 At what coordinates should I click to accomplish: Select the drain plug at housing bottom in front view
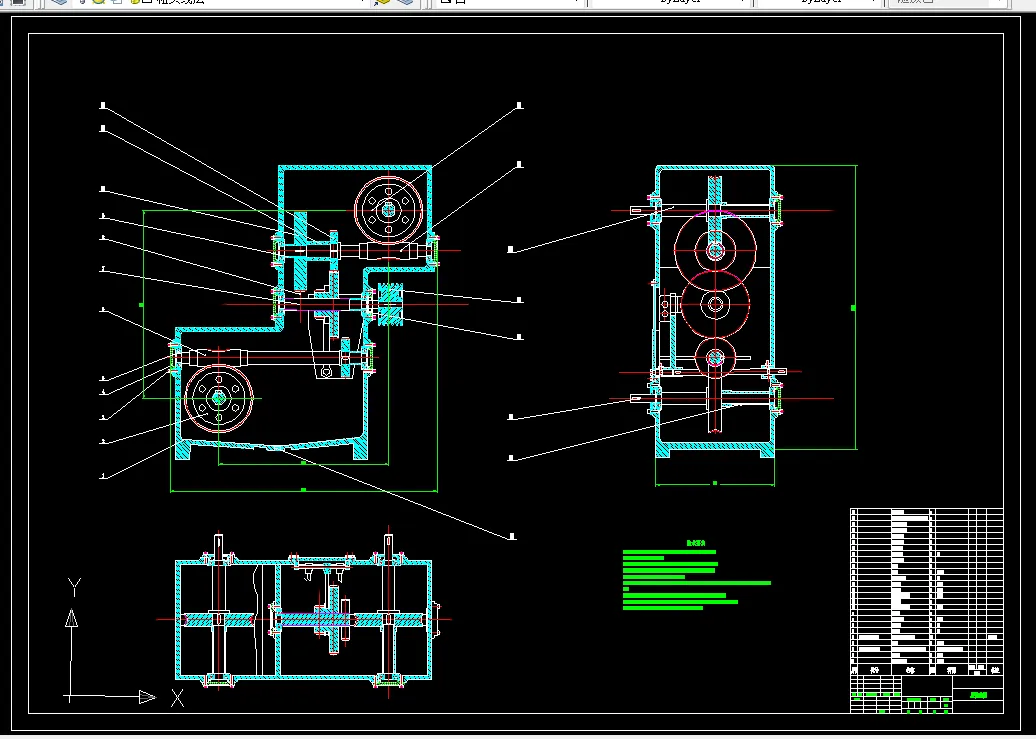coord(276,448)
